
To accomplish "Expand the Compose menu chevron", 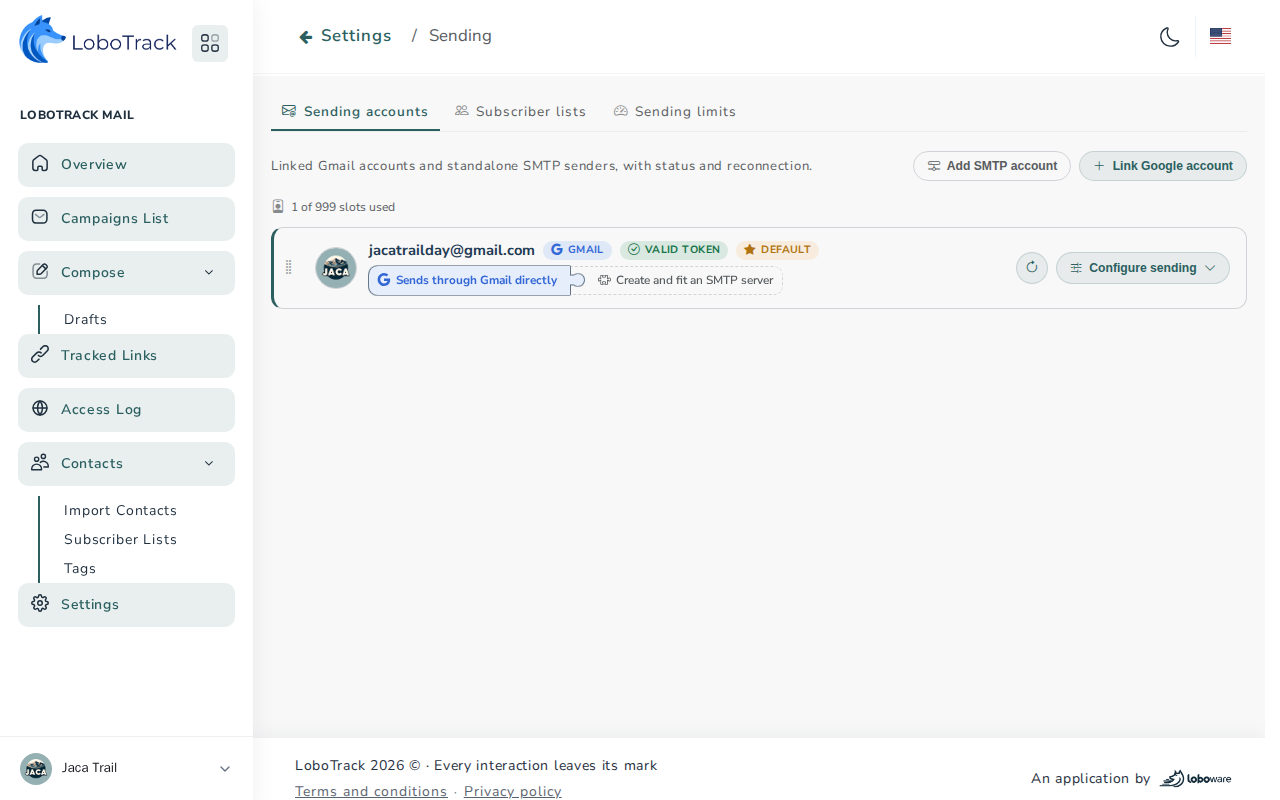I will [209, 272].
